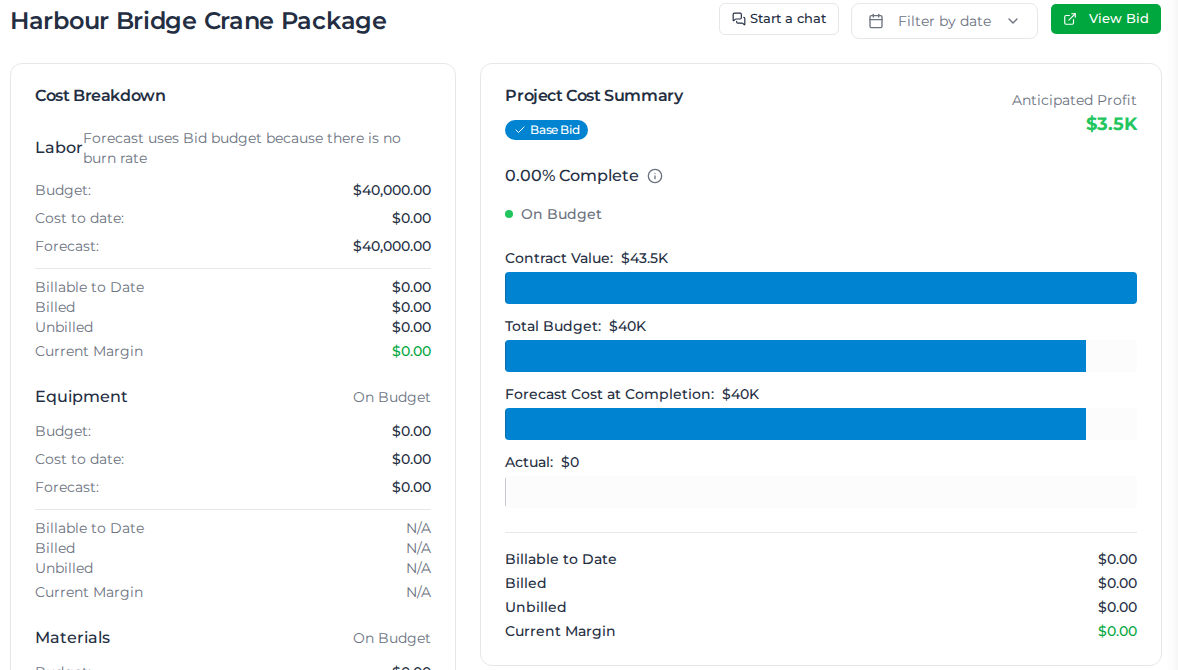Click the checkmark icon in Base Bid badge
Viewport: 1178px width, 670px height.
(519, 130)
